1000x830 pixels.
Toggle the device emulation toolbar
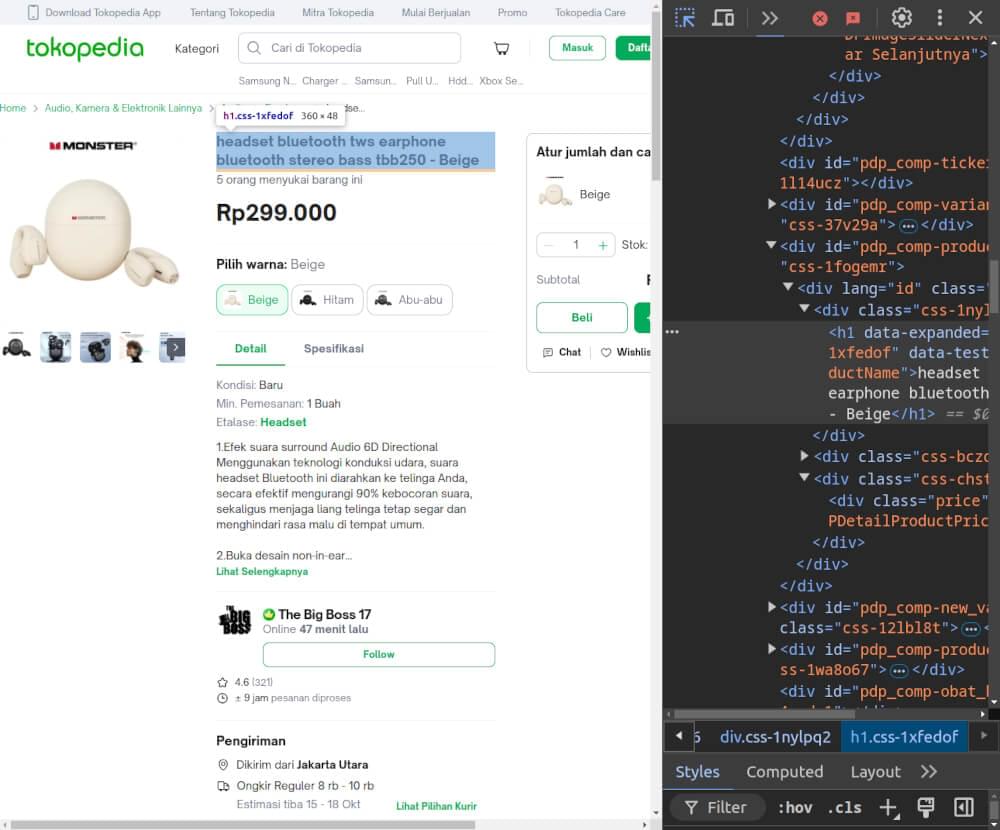point(723,17)
